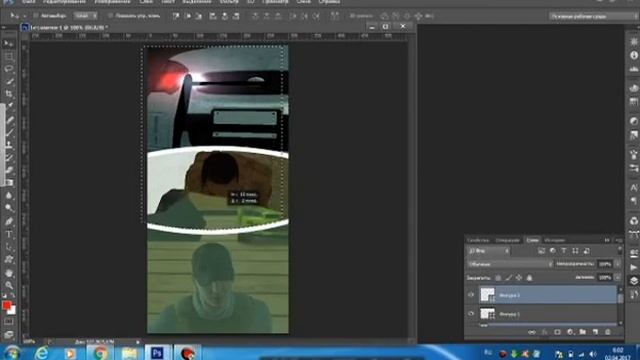Select the Clone Stamp tool

[9, 145]
